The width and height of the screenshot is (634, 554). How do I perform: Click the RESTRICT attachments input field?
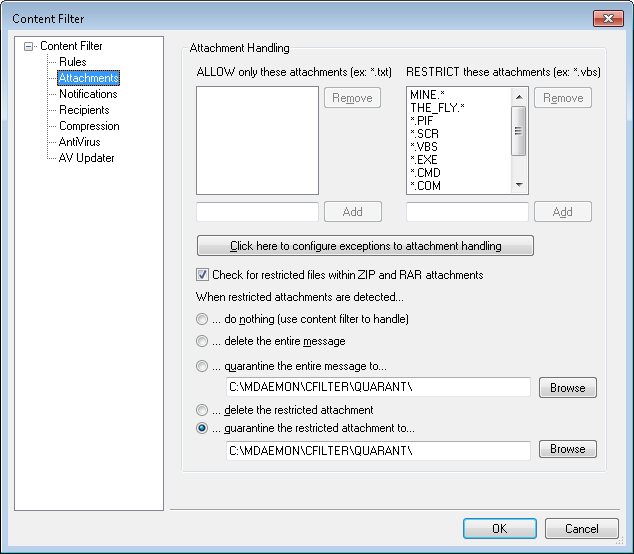pyautogui.click(x=467, y=212)
